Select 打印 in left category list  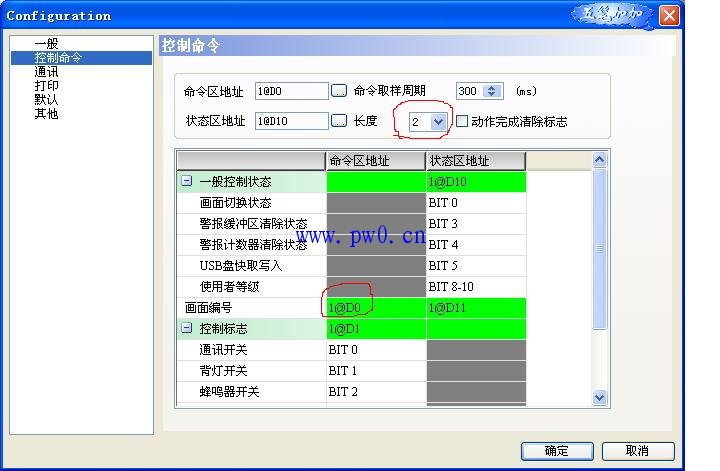pyautogui.click(x=46, y=86)
